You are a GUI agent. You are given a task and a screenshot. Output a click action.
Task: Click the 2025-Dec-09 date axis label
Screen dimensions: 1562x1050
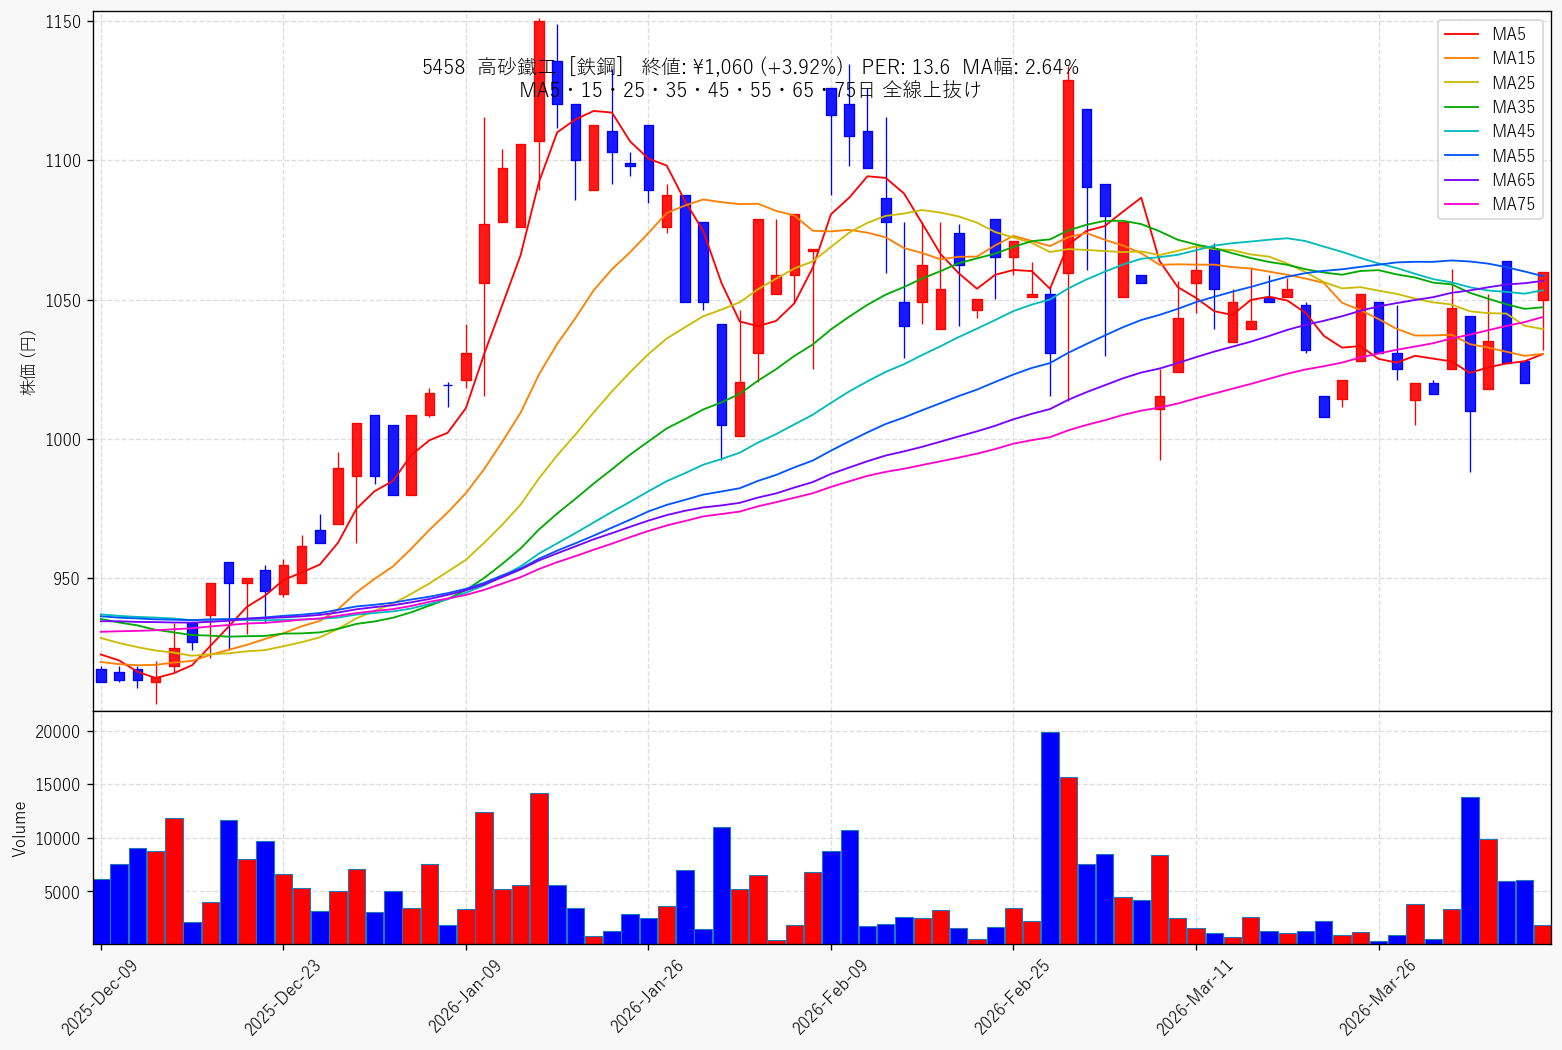(x=98, y=996)
